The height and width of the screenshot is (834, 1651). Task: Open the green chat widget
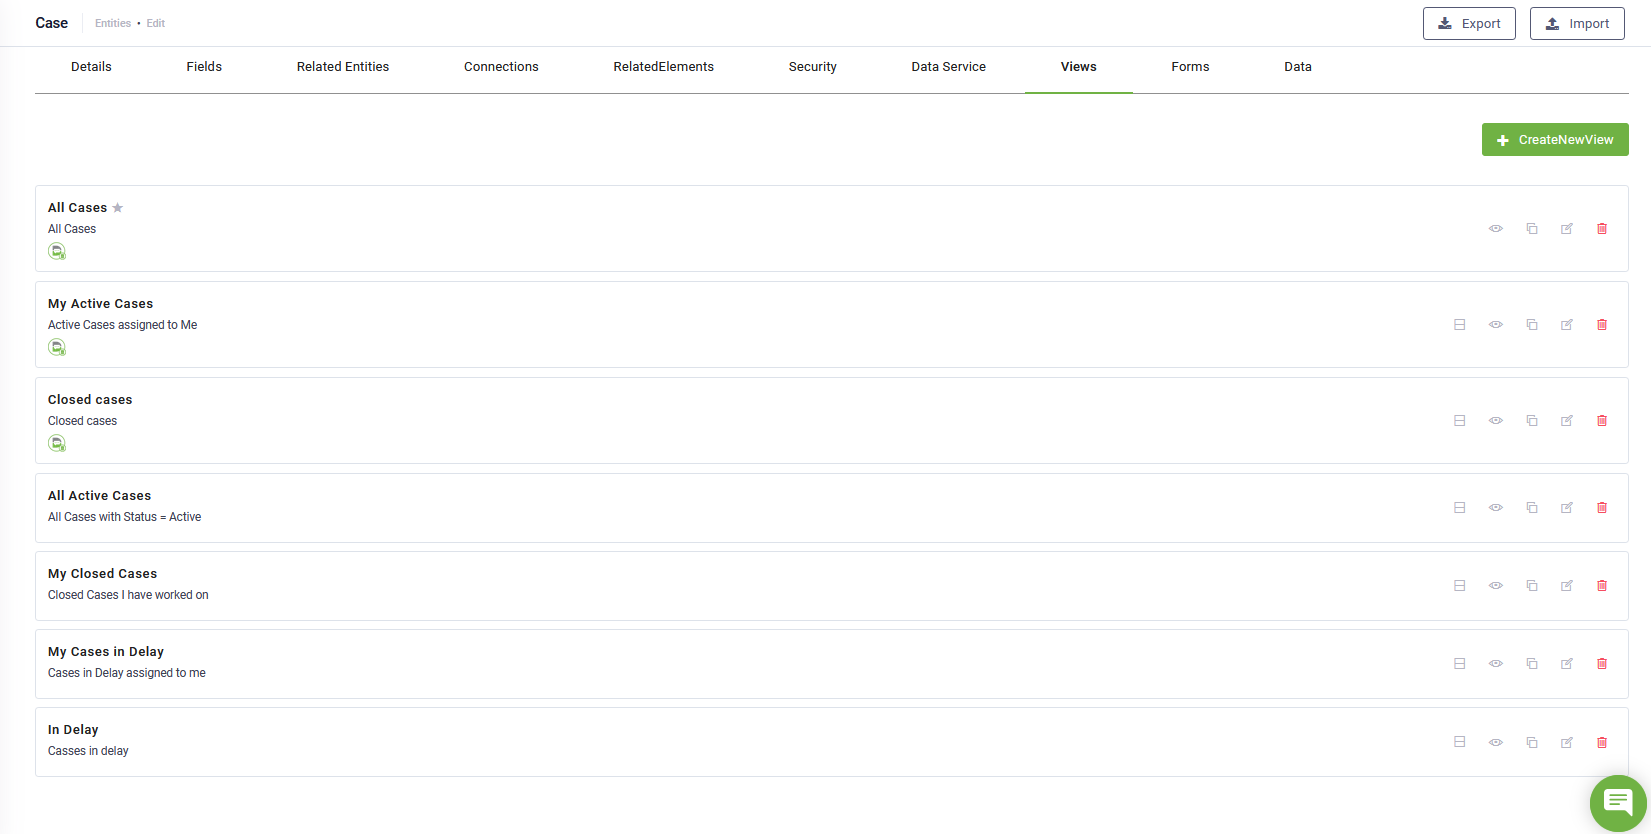[1618, 803]
